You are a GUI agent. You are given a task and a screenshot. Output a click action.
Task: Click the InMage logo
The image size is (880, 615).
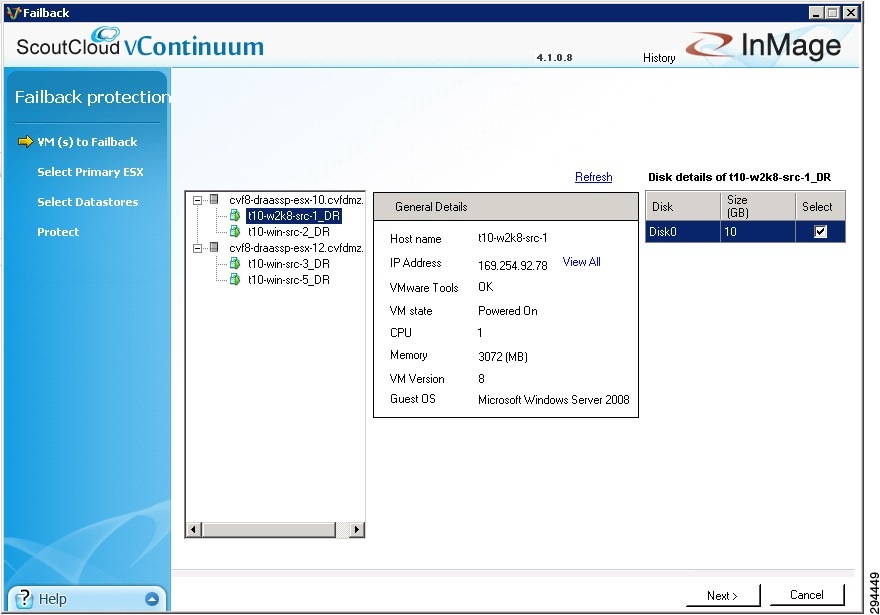click(x=764, y=45)
